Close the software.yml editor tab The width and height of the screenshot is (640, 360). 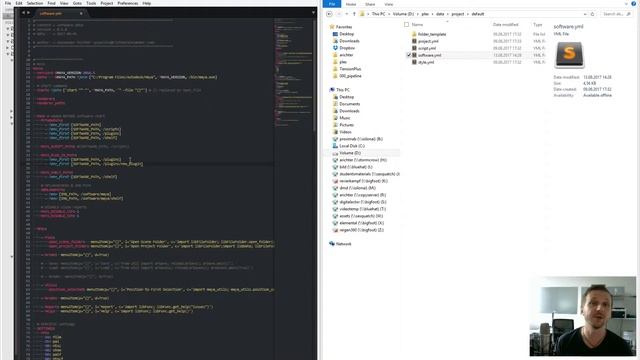[x=81, y=13]
